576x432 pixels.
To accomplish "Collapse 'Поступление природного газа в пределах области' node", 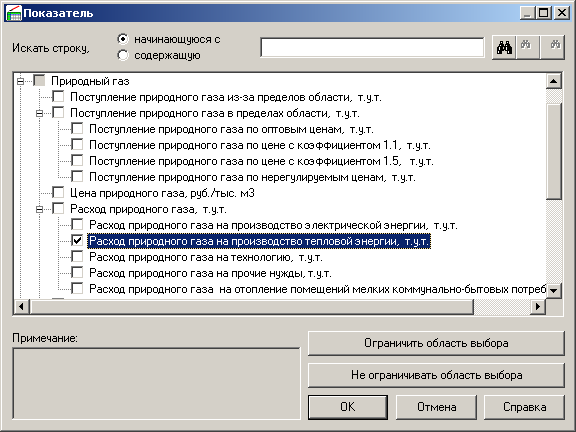I will pos(39,113).
